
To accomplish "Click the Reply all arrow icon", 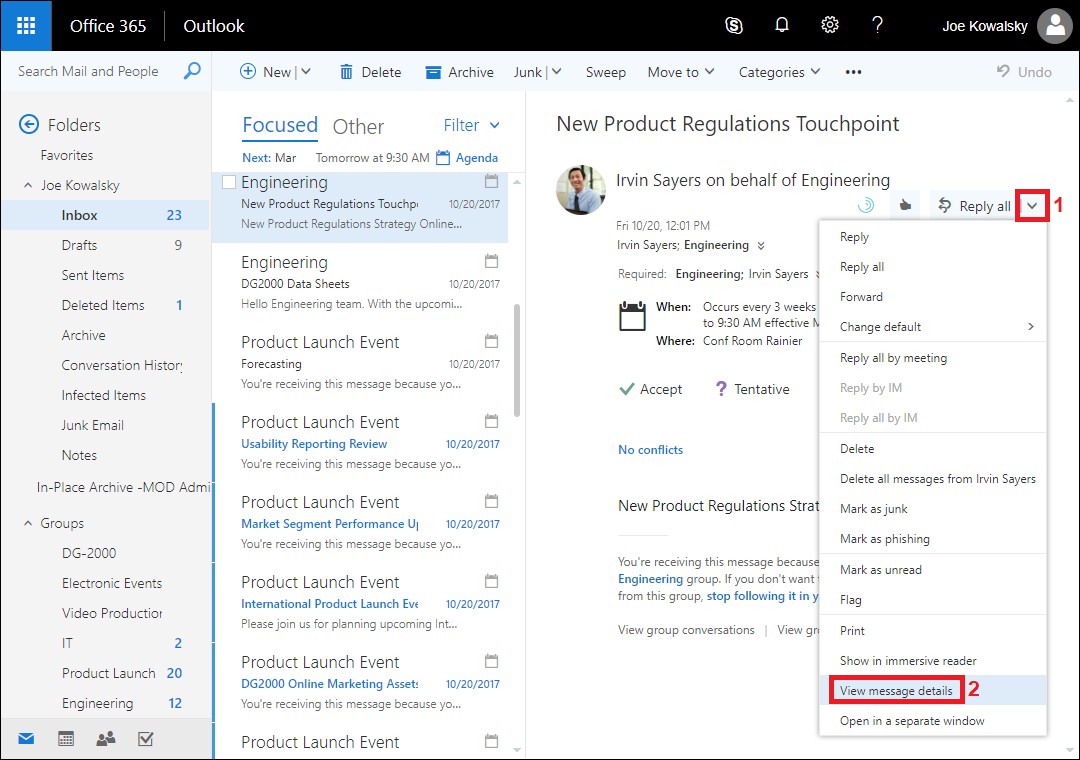I will [x=944, y=205].
